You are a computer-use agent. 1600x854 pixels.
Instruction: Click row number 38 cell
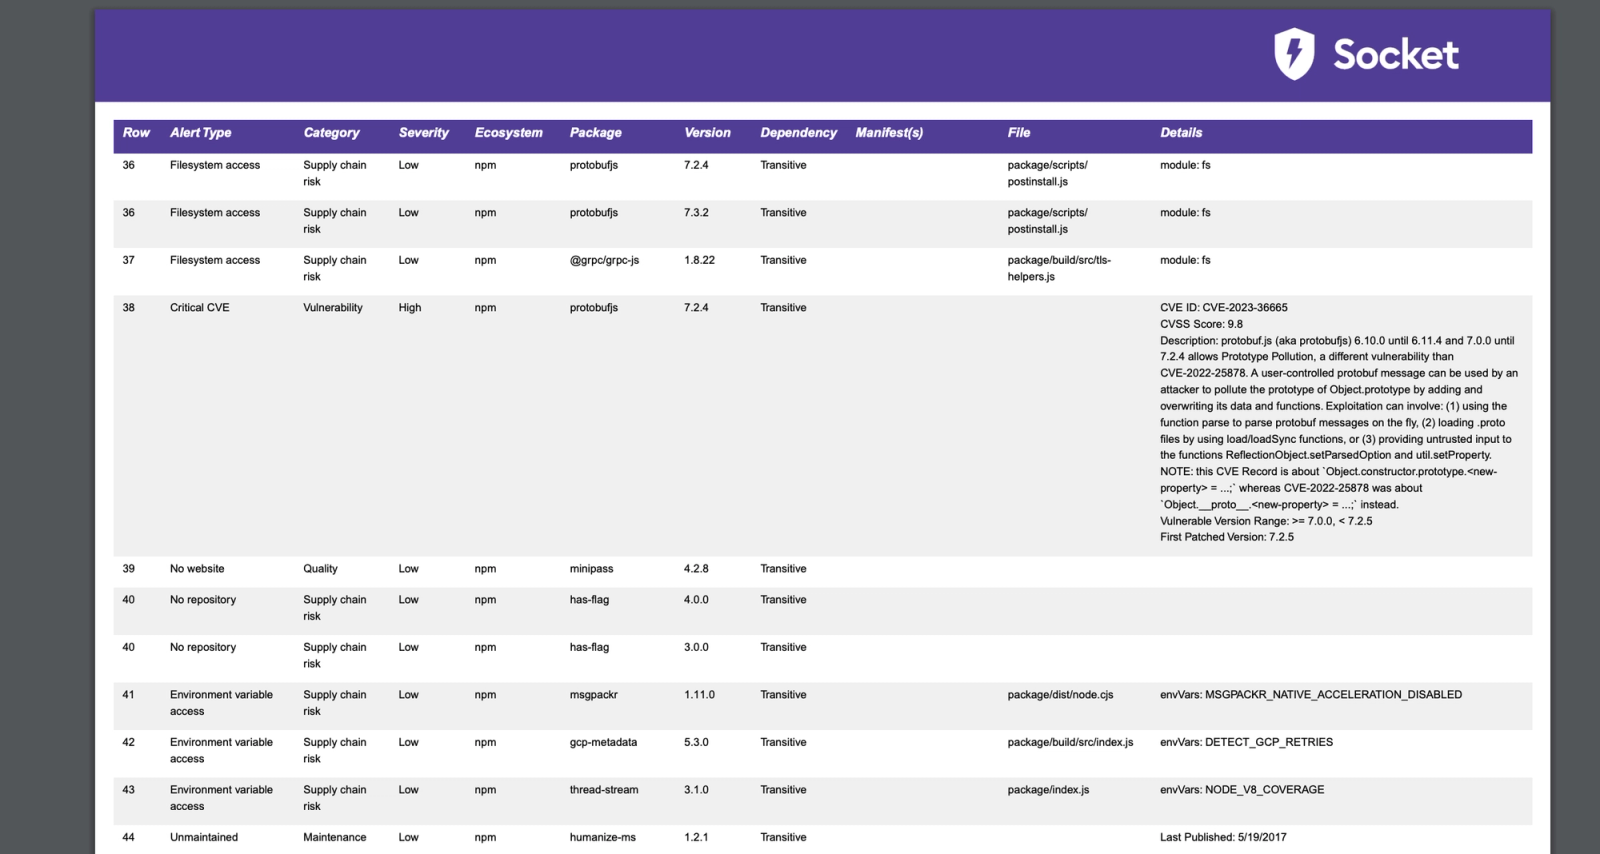coord(128,308)
